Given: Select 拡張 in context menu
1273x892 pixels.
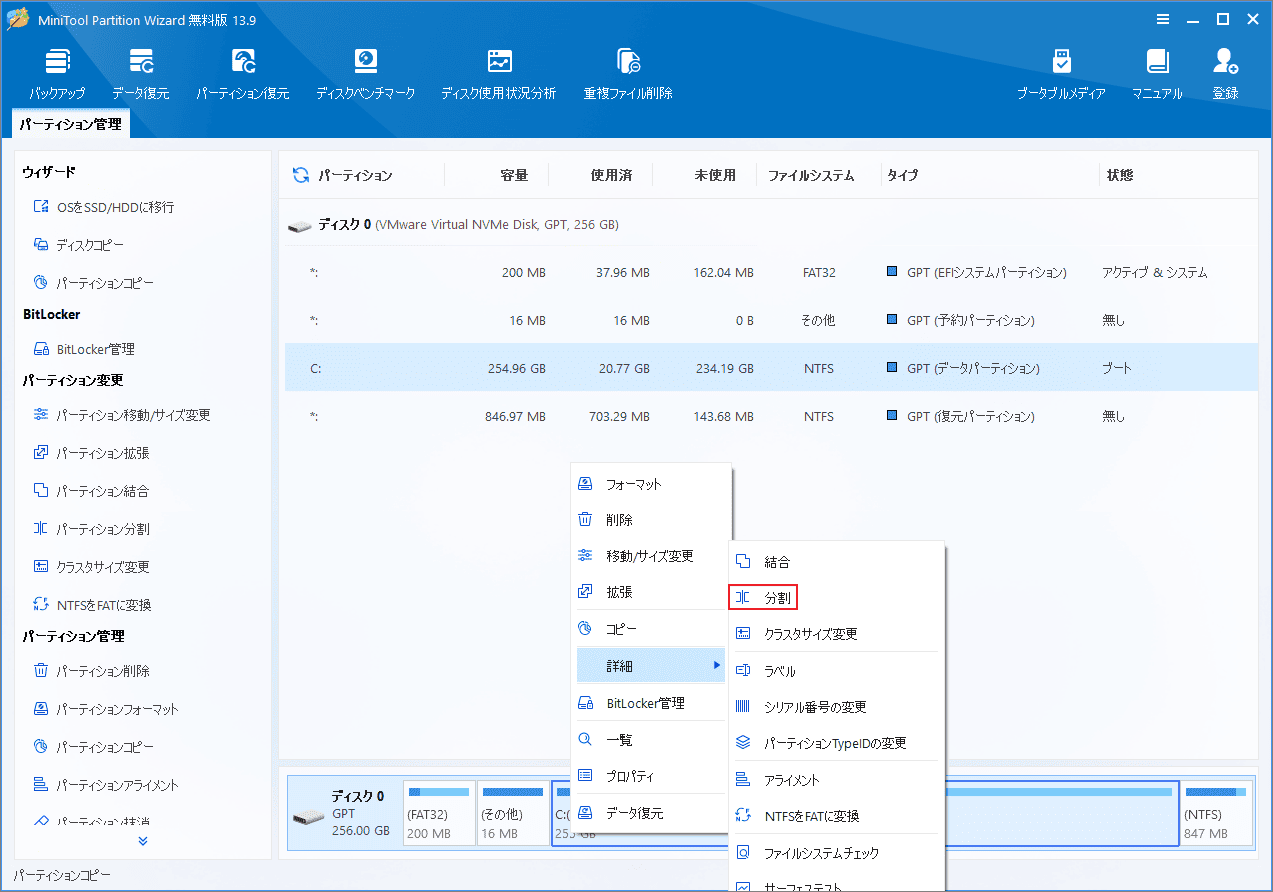Looking at the screenshot, I should (x=651, y=592).
